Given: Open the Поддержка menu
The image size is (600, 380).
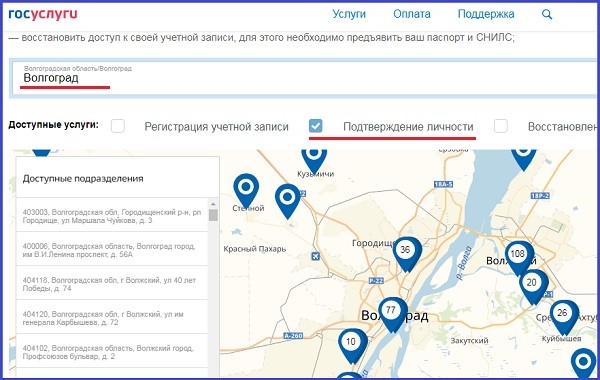Looking at the screenshot, I should pos(486,14).
